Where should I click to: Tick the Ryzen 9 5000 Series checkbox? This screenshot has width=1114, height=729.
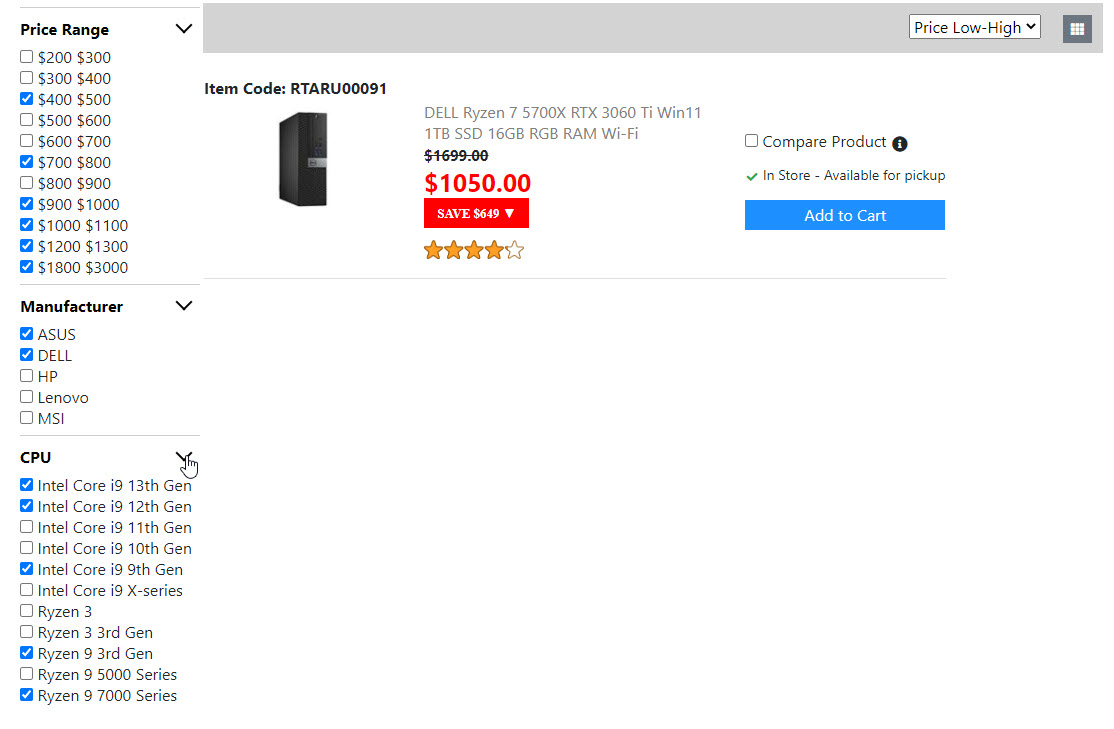27,674
